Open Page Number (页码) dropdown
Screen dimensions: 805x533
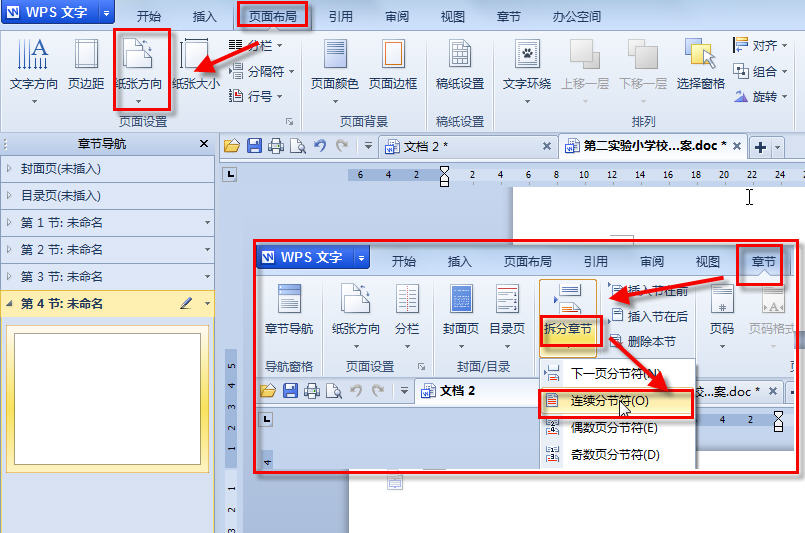point(722,316)
